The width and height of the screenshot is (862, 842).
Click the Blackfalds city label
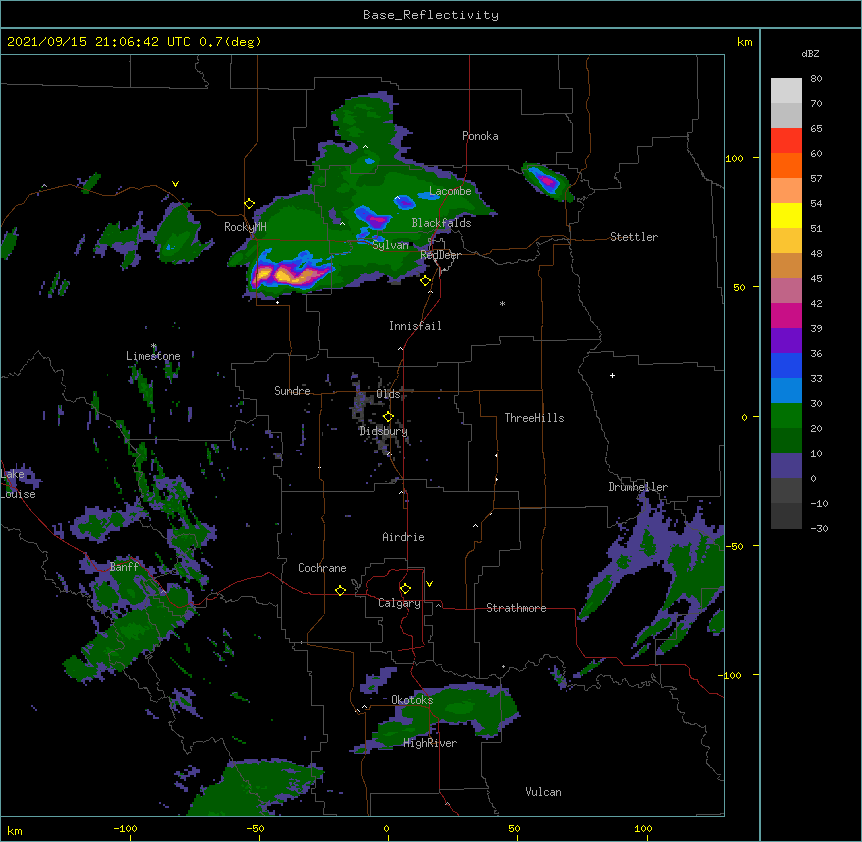point(441,223)
